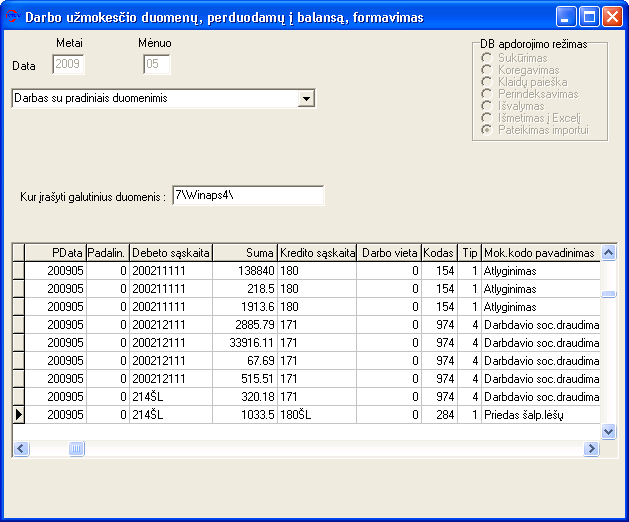Click the Suma cell 67.69
The height and width of the screenshot is (522, 629).
(245, 361)
